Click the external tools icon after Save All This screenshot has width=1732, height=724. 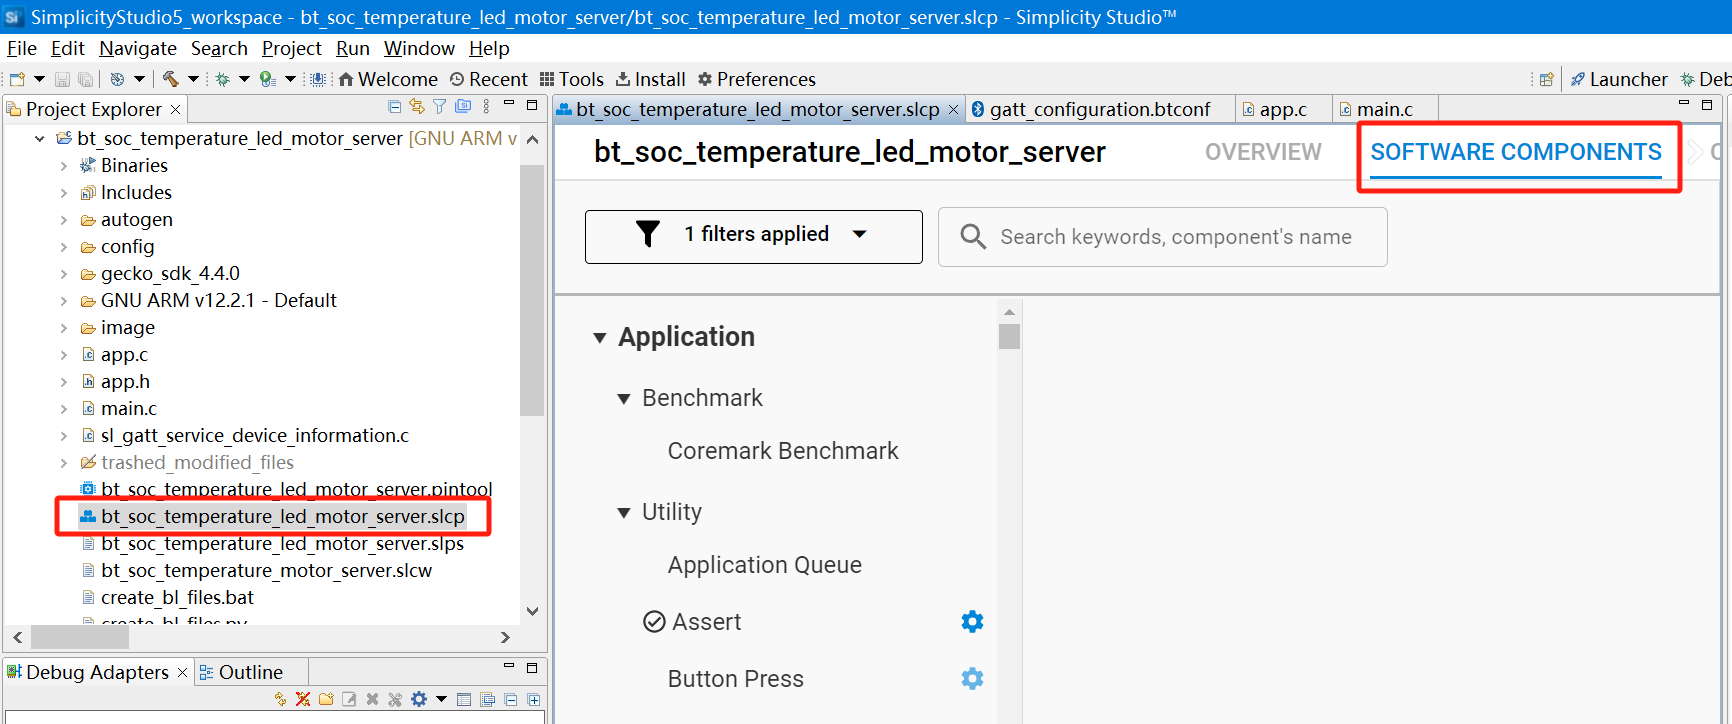click(117, 79)
